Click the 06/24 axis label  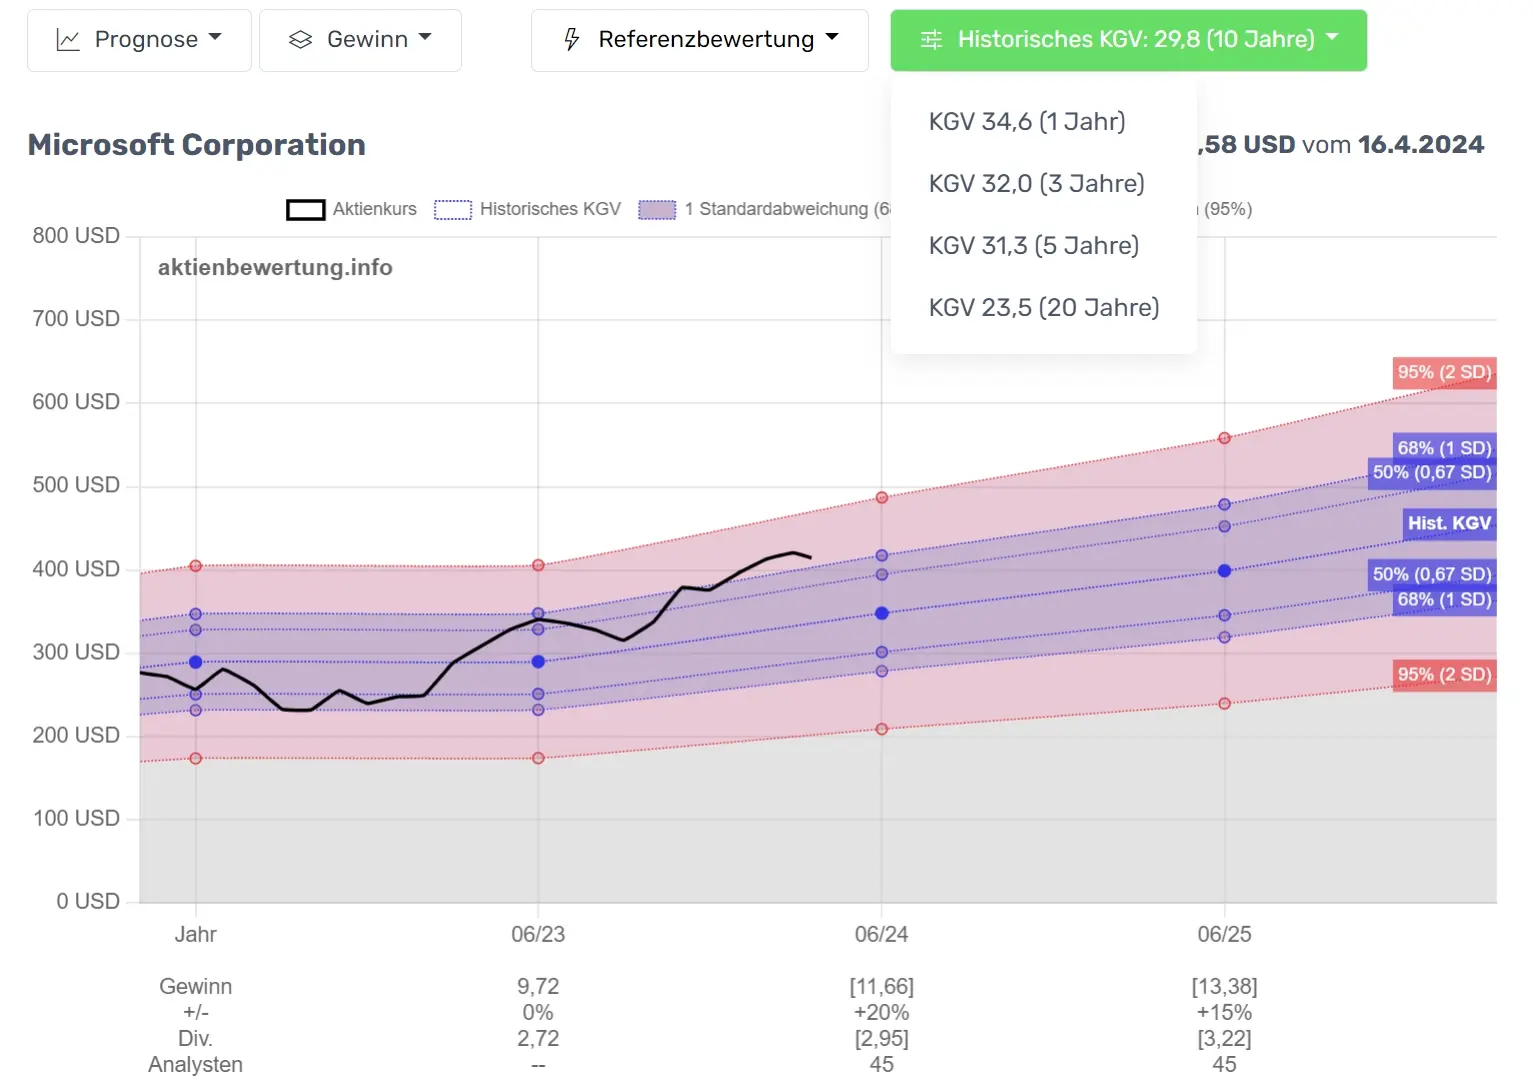pos(881,935)
